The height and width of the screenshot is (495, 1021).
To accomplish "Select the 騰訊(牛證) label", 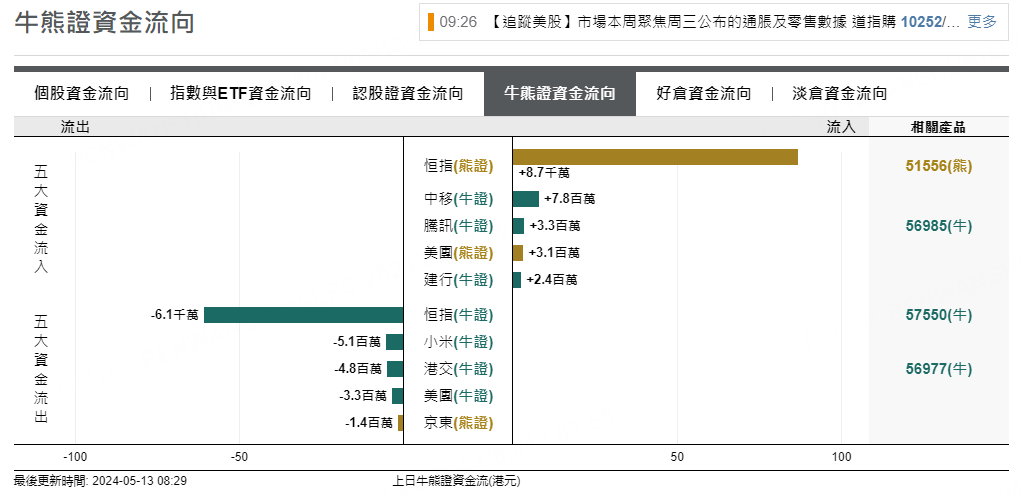I will 458,226.
